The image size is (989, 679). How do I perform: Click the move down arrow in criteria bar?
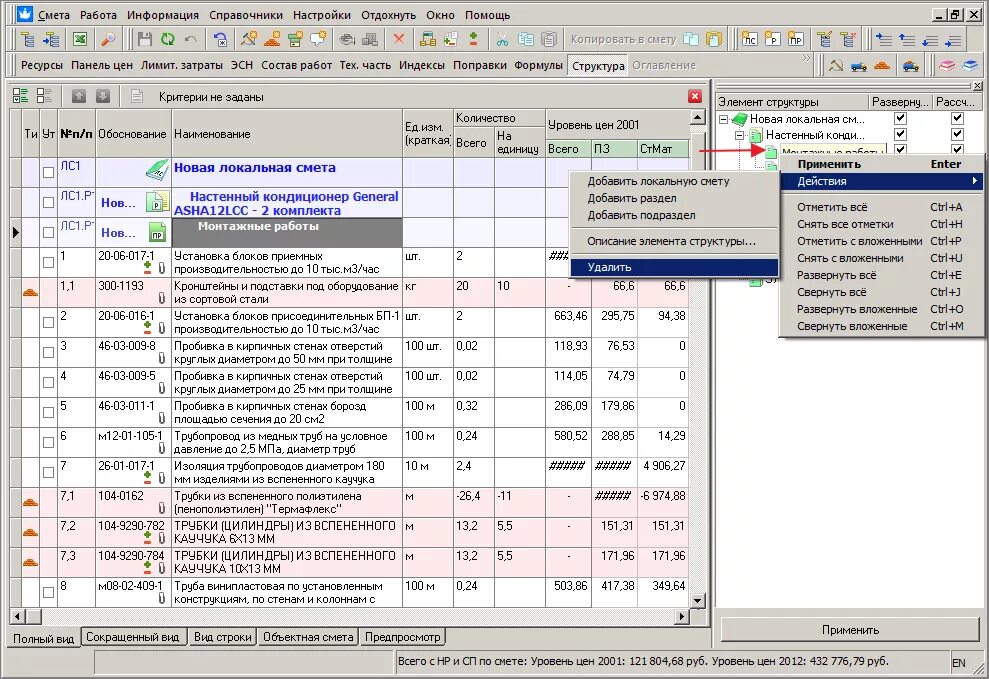(103, 96)
